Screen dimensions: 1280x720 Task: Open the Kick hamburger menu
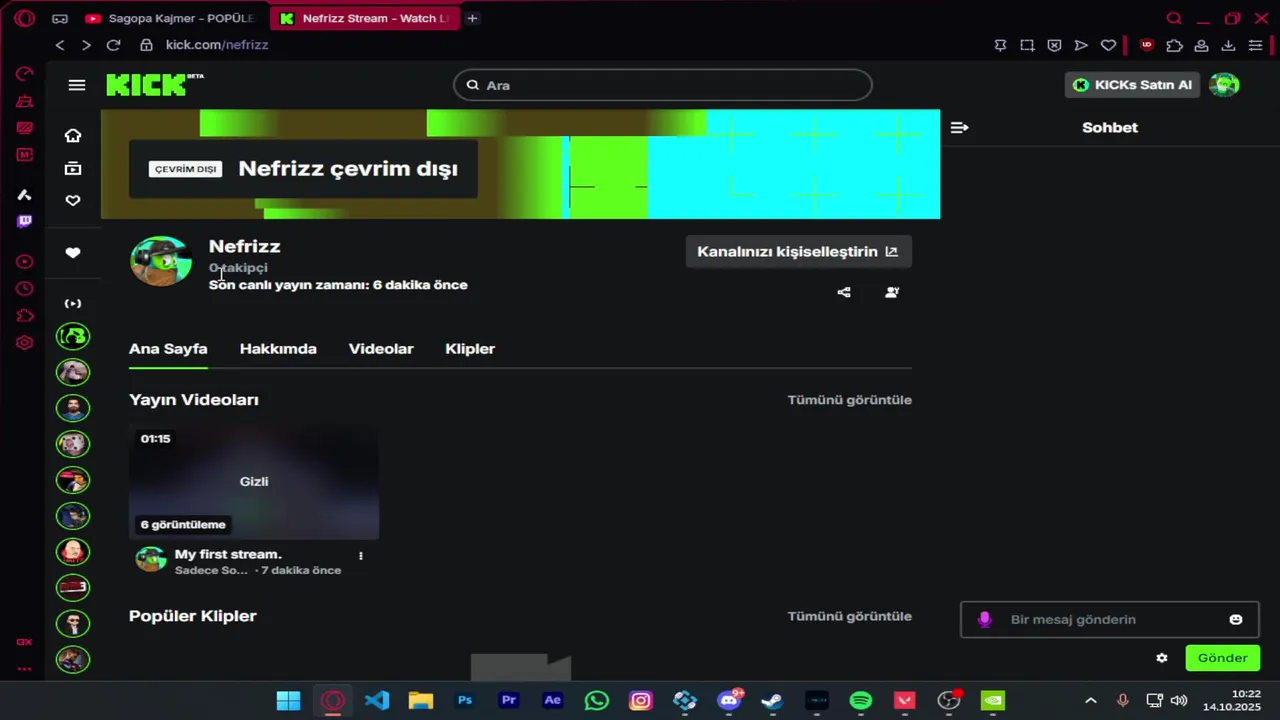(77, 85)
